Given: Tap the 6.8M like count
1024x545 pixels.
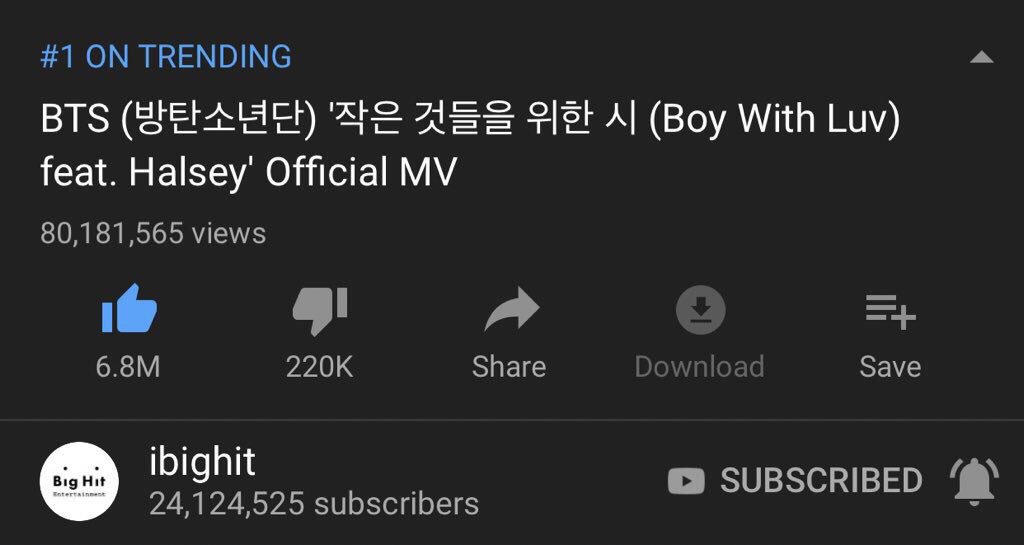Looking at the screenshot, I should tap(128, 367).
